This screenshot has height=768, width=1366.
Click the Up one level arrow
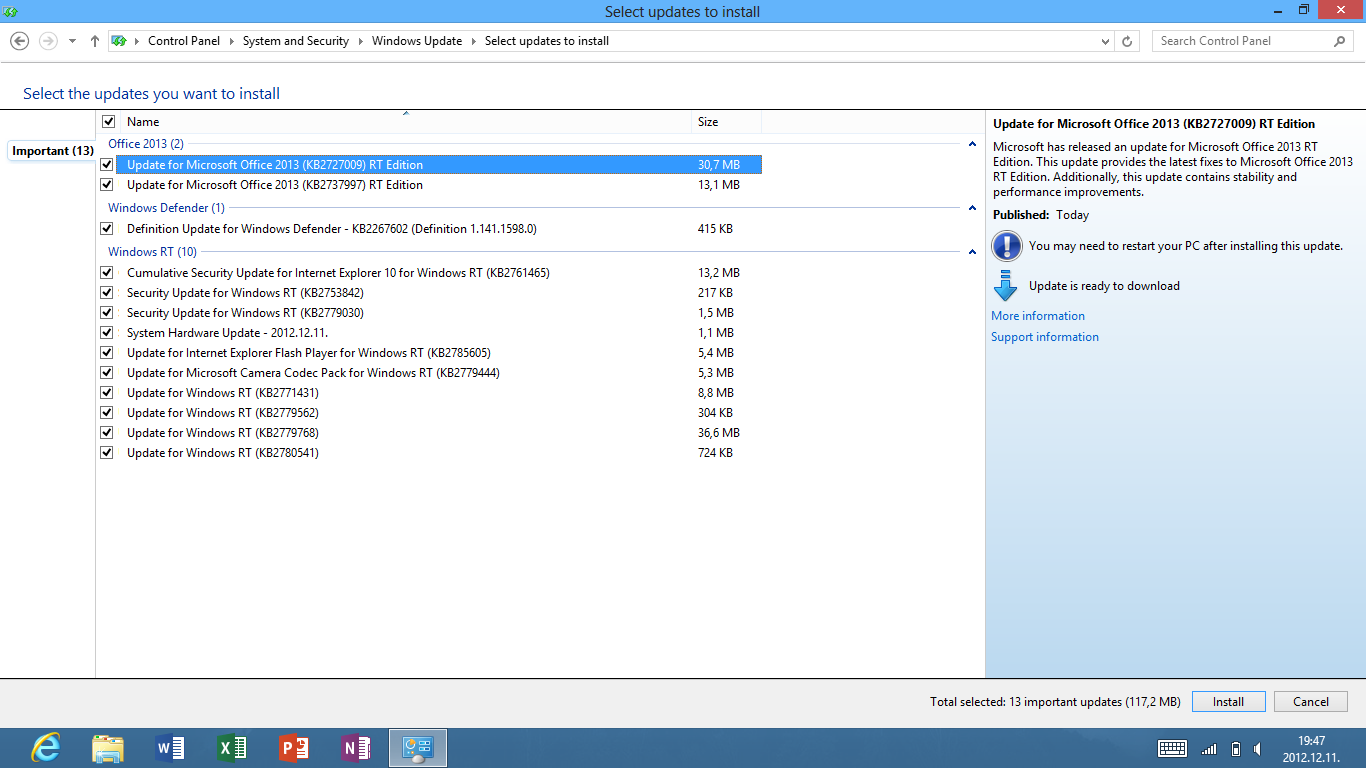click(x=95, y=41)
